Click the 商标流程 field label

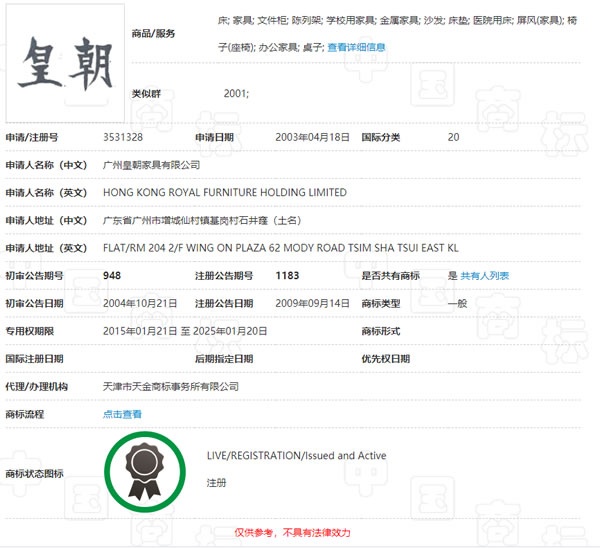coord(24,414)
